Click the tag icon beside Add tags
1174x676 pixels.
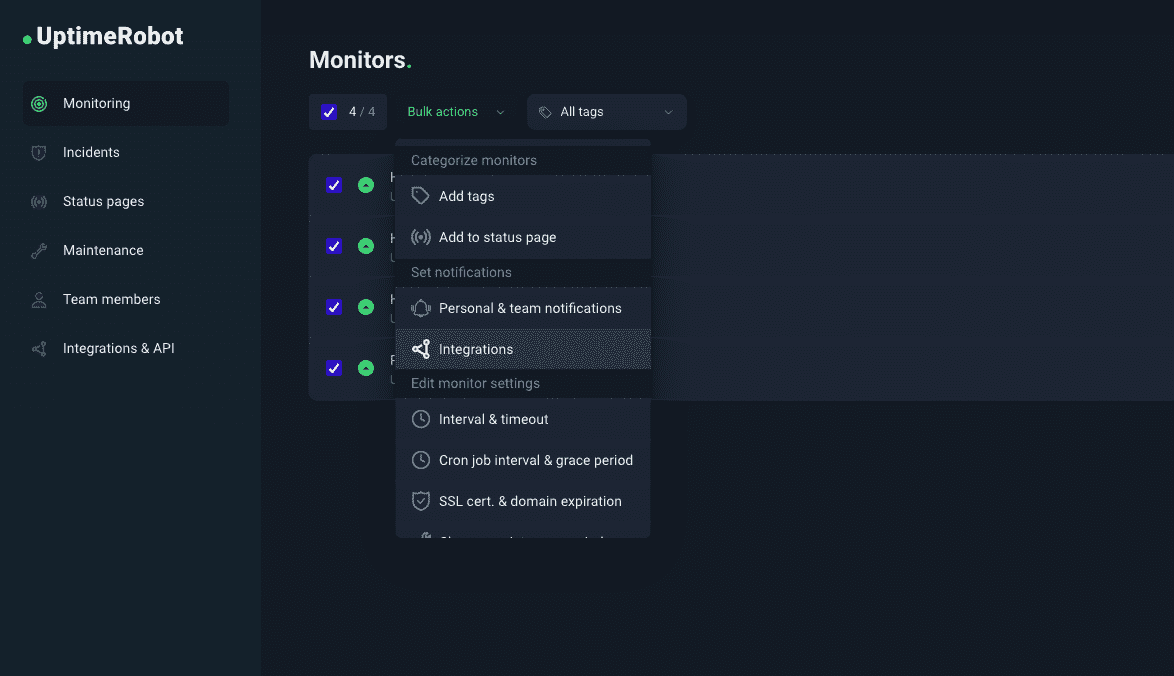(x=420, y=196)
